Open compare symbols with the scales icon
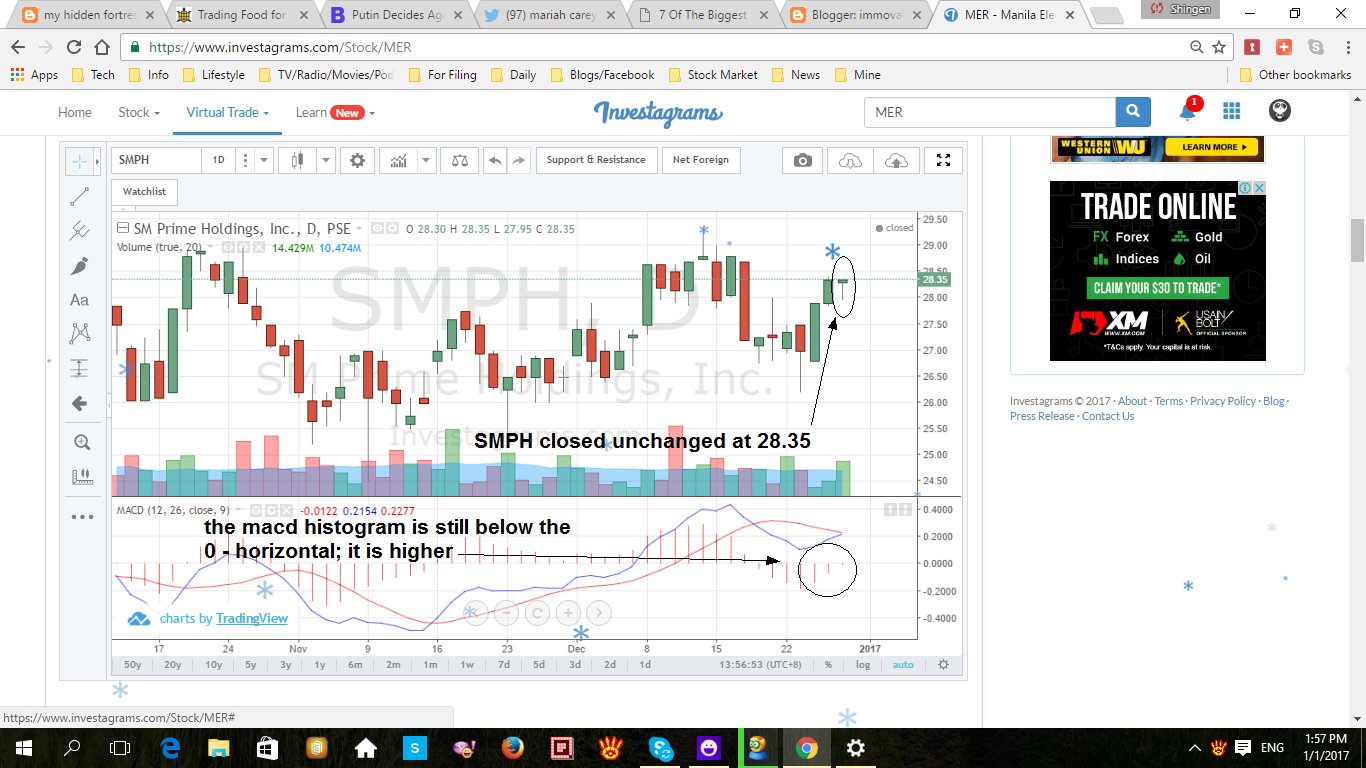 pos(459,160)
